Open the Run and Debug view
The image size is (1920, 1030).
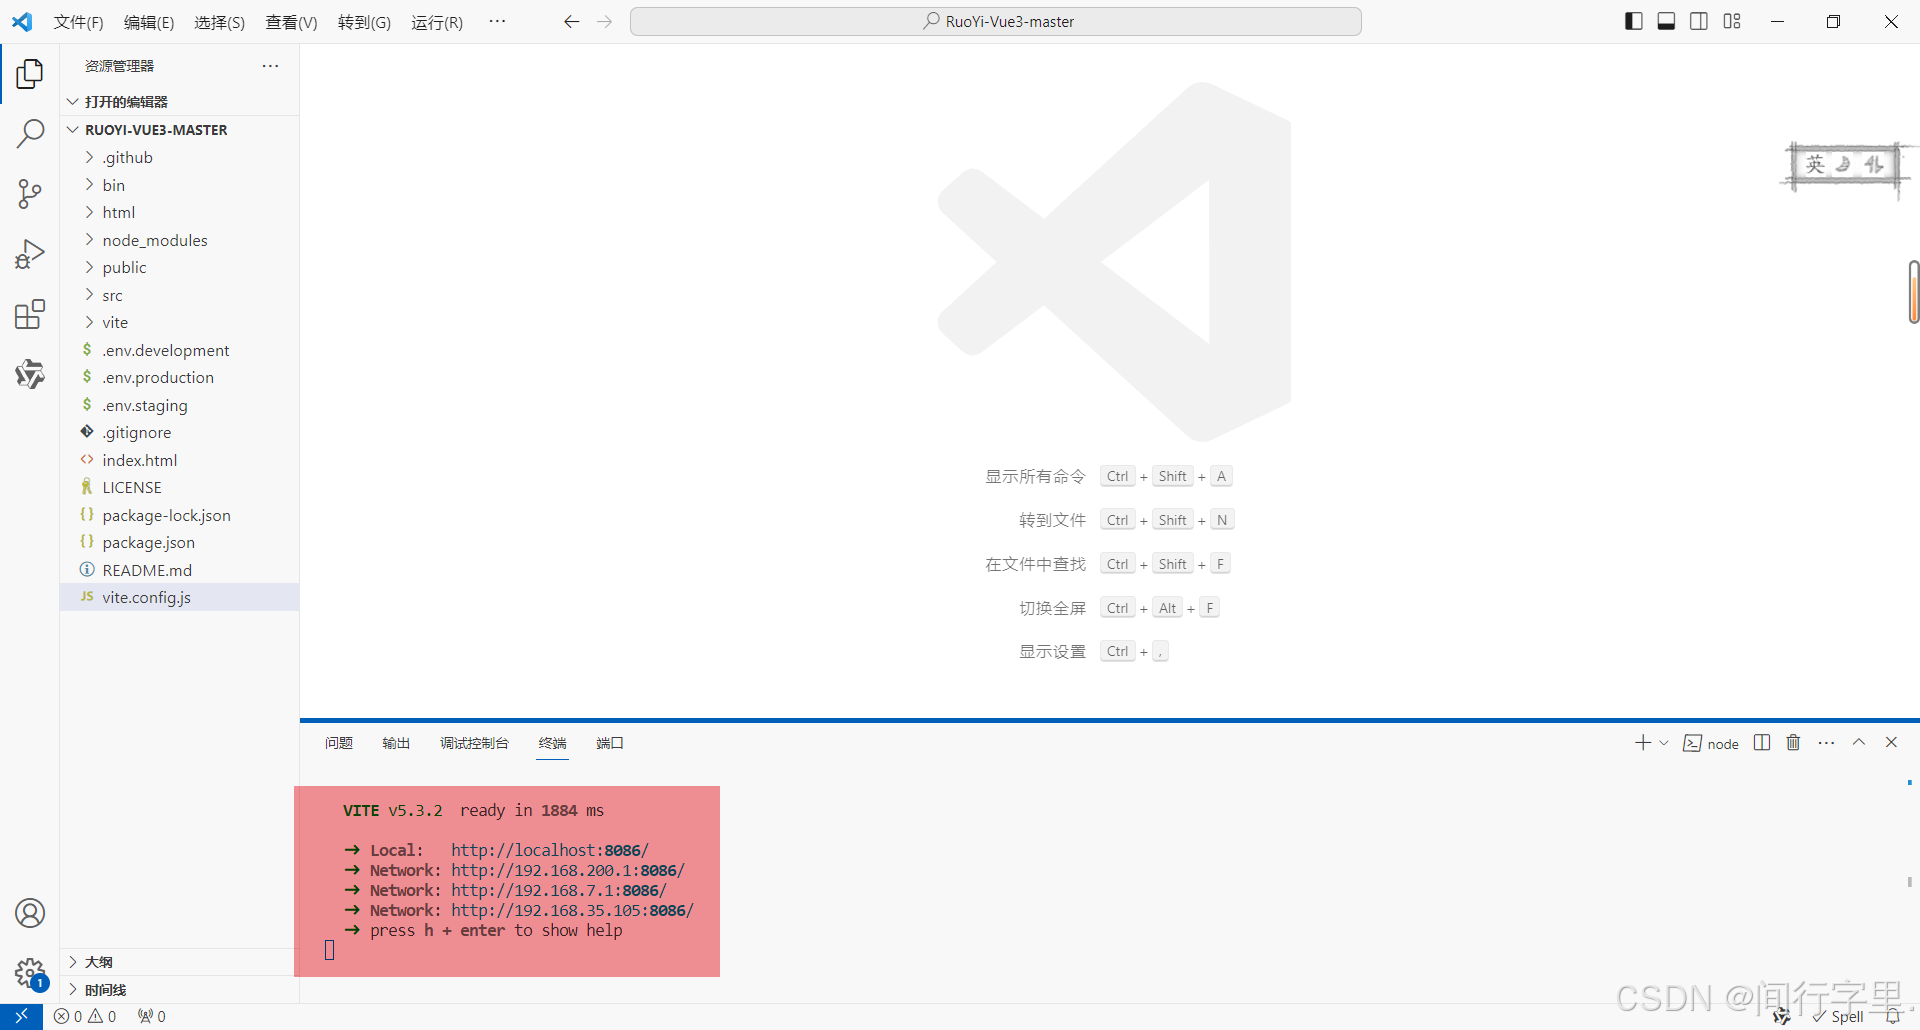tap(30, 254)
